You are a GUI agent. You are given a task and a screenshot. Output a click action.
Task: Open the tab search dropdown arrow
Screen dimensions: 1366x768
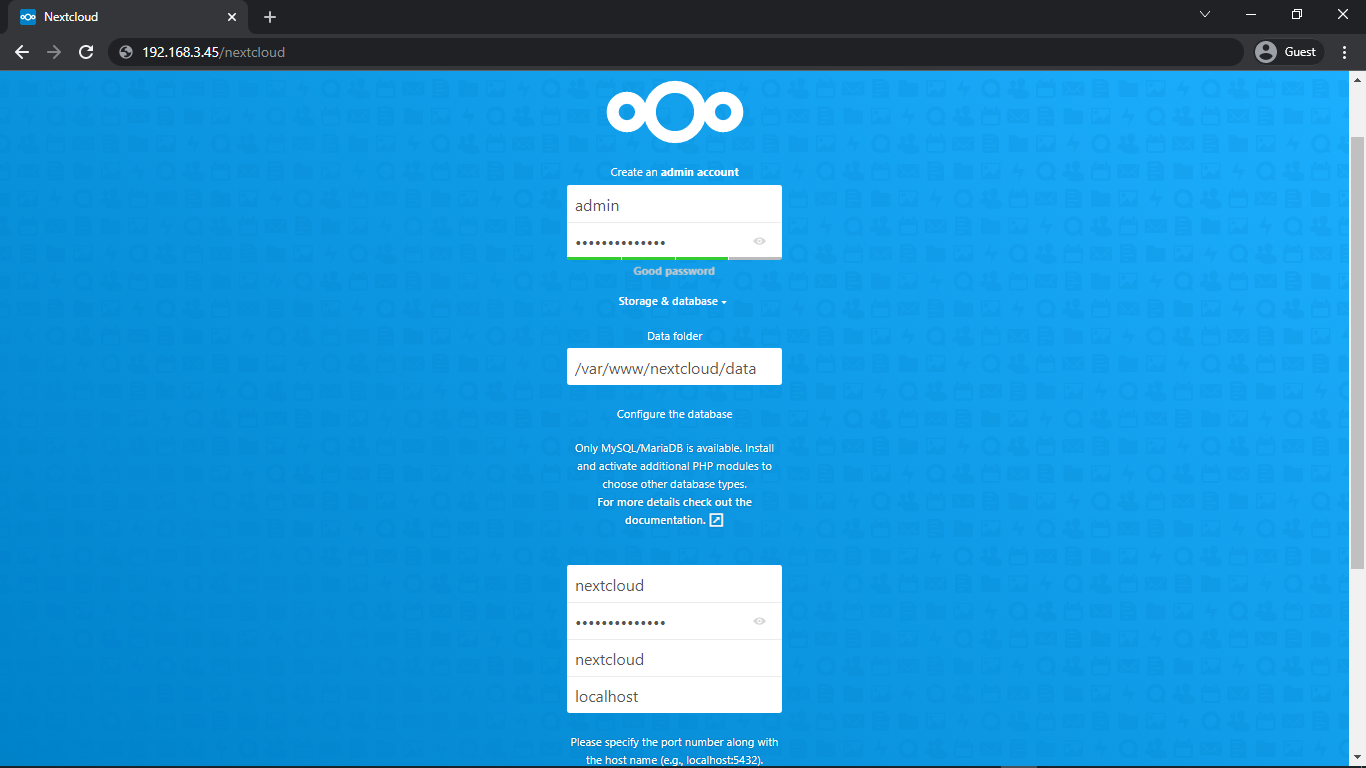(x=1205, y=15)
